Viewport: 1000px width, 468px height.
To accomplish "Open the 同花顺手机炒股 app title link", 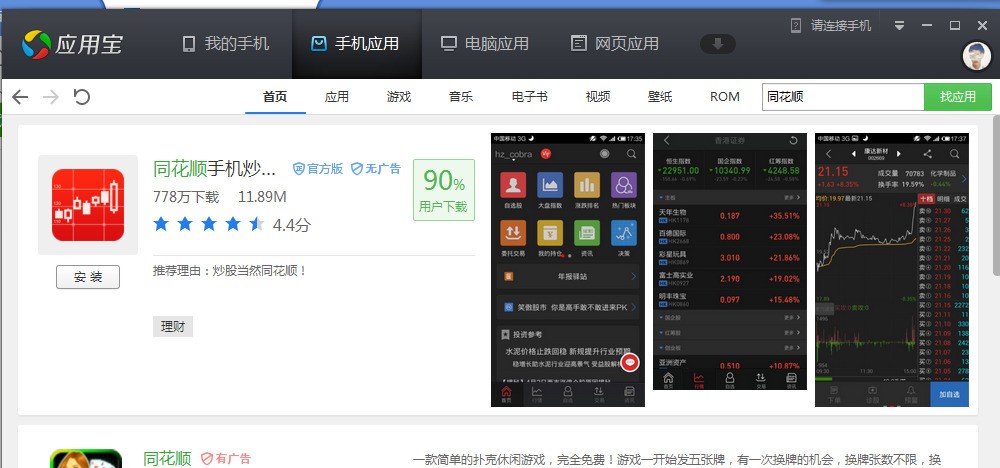I will tap(214, 168).
